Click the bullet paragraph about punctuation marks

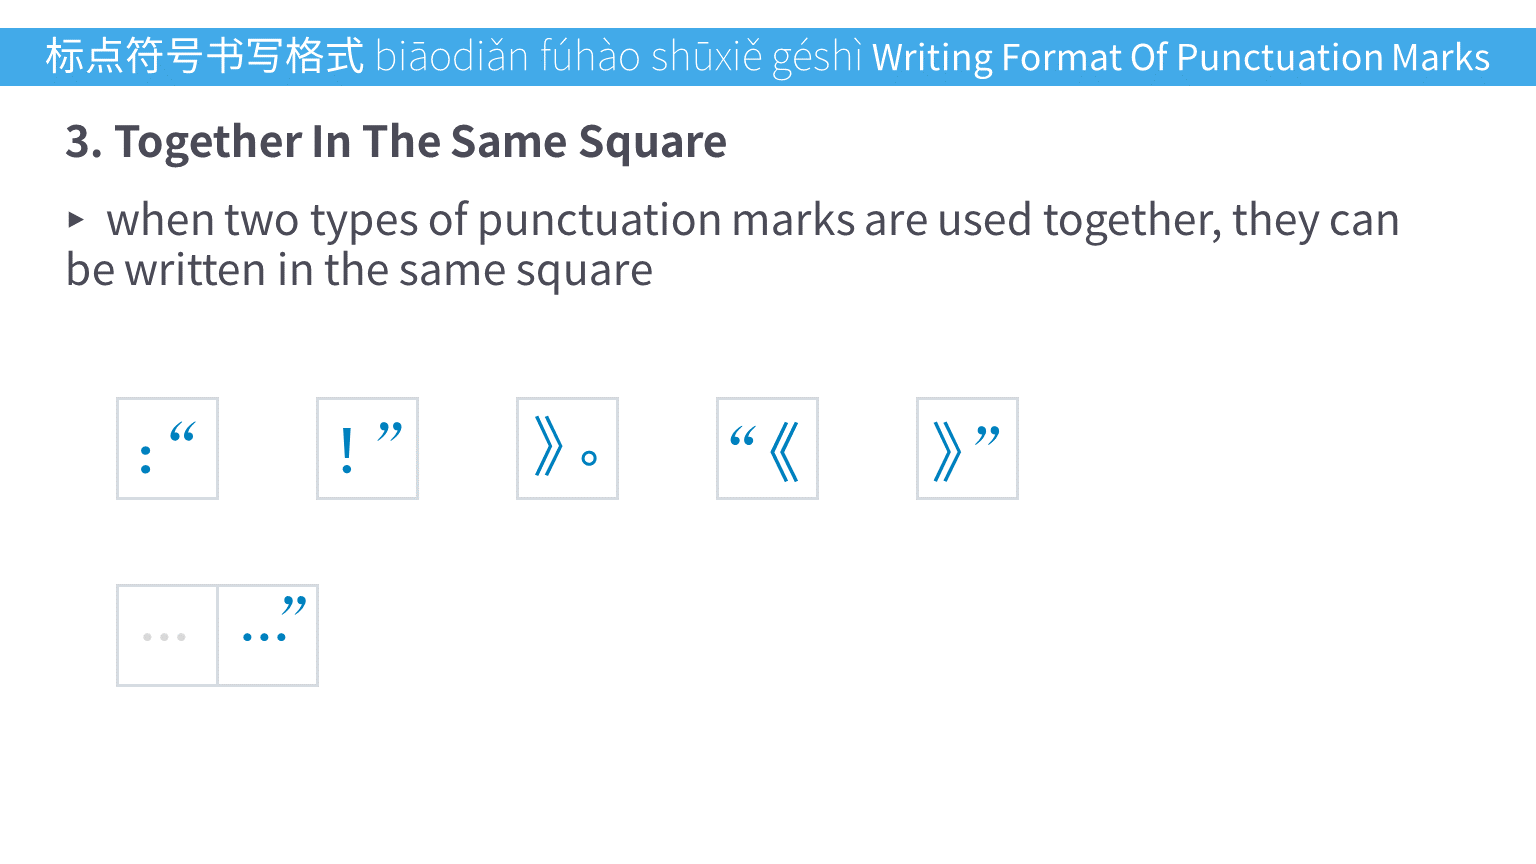[732, 245]
